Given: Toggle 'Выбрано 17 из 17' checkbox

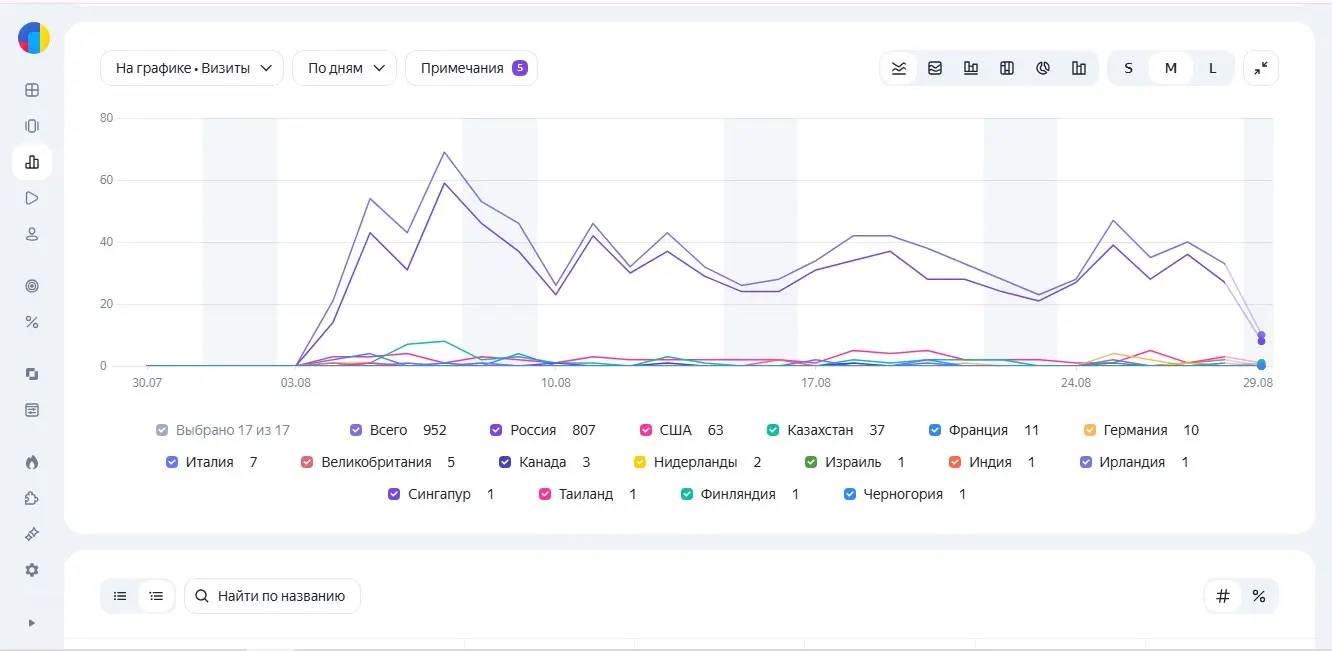Looking at the screenshot, I should tap(162, 430).
